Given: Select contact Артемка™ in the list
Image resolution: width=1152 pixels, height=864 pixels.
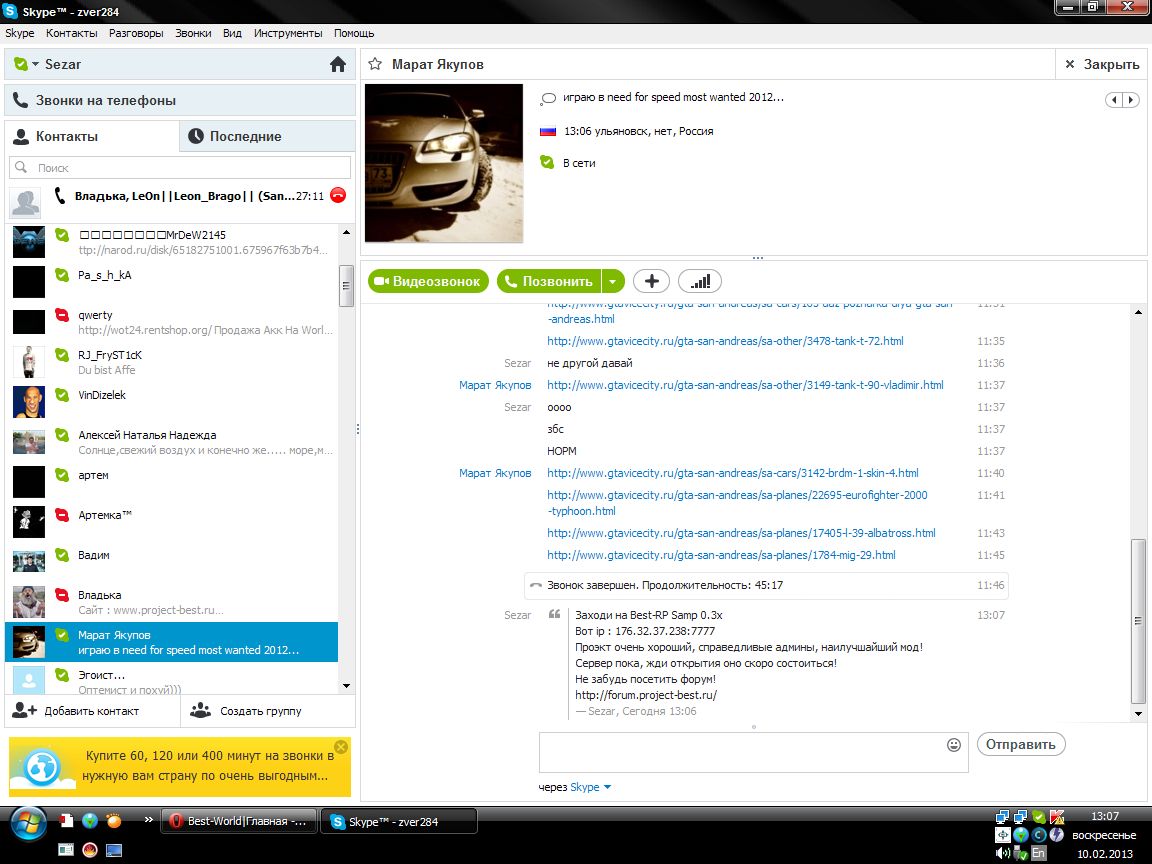Looking at the screenshot, I should click(172, 522).
